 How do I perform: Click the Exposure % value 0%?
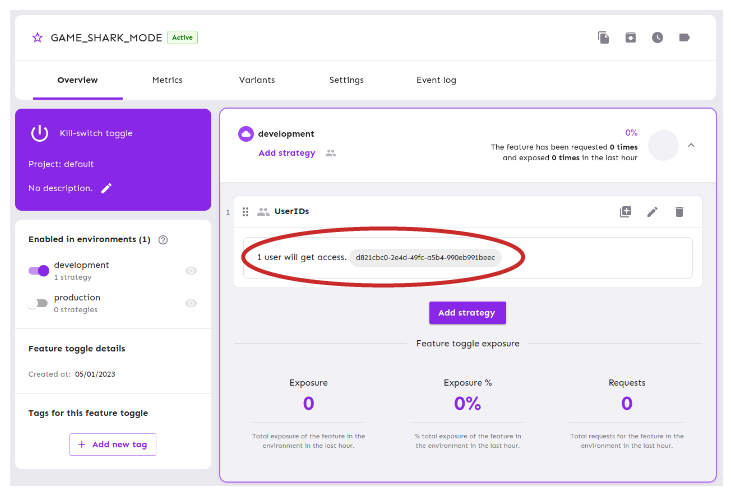point(467,403)
